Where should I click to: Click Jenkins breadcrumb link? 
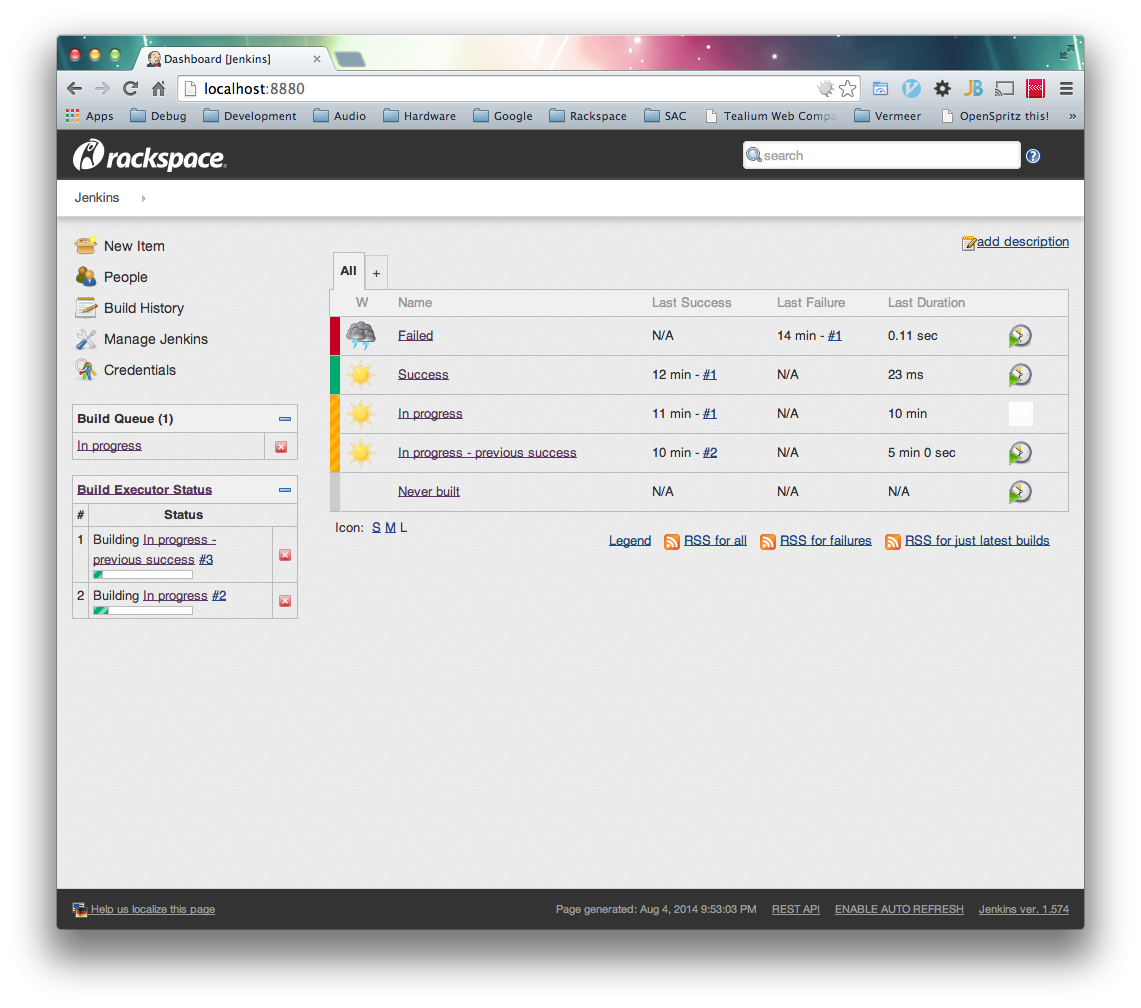click(97, 198)
